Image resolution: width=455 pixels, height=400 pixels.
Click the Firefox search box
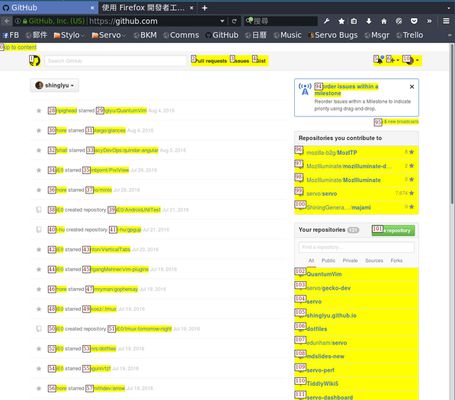(280, 21)
